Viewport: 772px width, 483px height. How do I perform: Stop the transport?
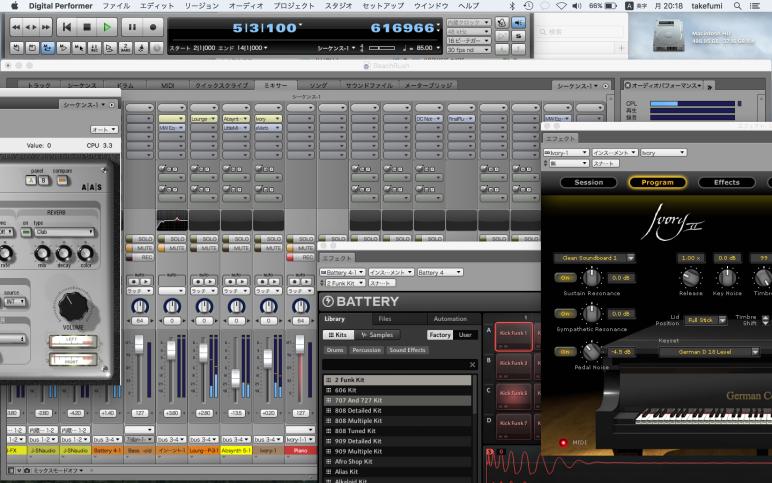pos(87,27)
